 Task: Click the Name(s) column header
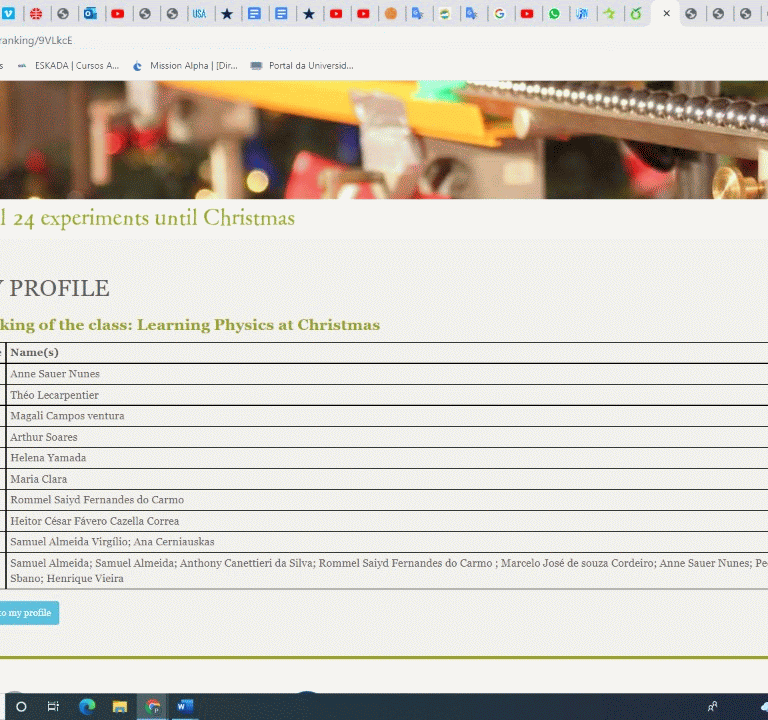pos(35,353)
